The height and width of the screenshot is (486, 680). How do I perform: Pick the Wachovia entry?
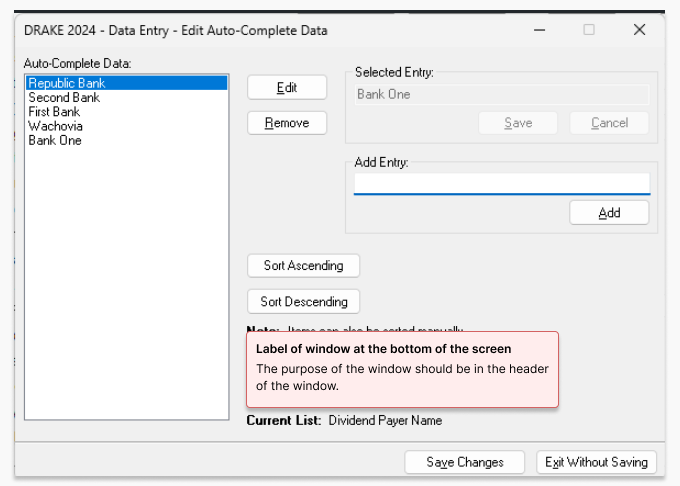coord(55,126)
